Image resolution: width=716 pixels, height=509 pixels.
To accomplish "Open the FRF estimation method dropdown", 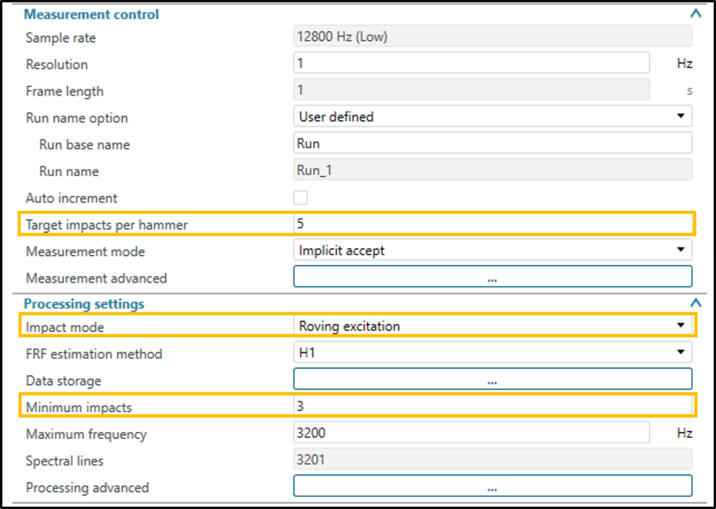I will (492, 353).
